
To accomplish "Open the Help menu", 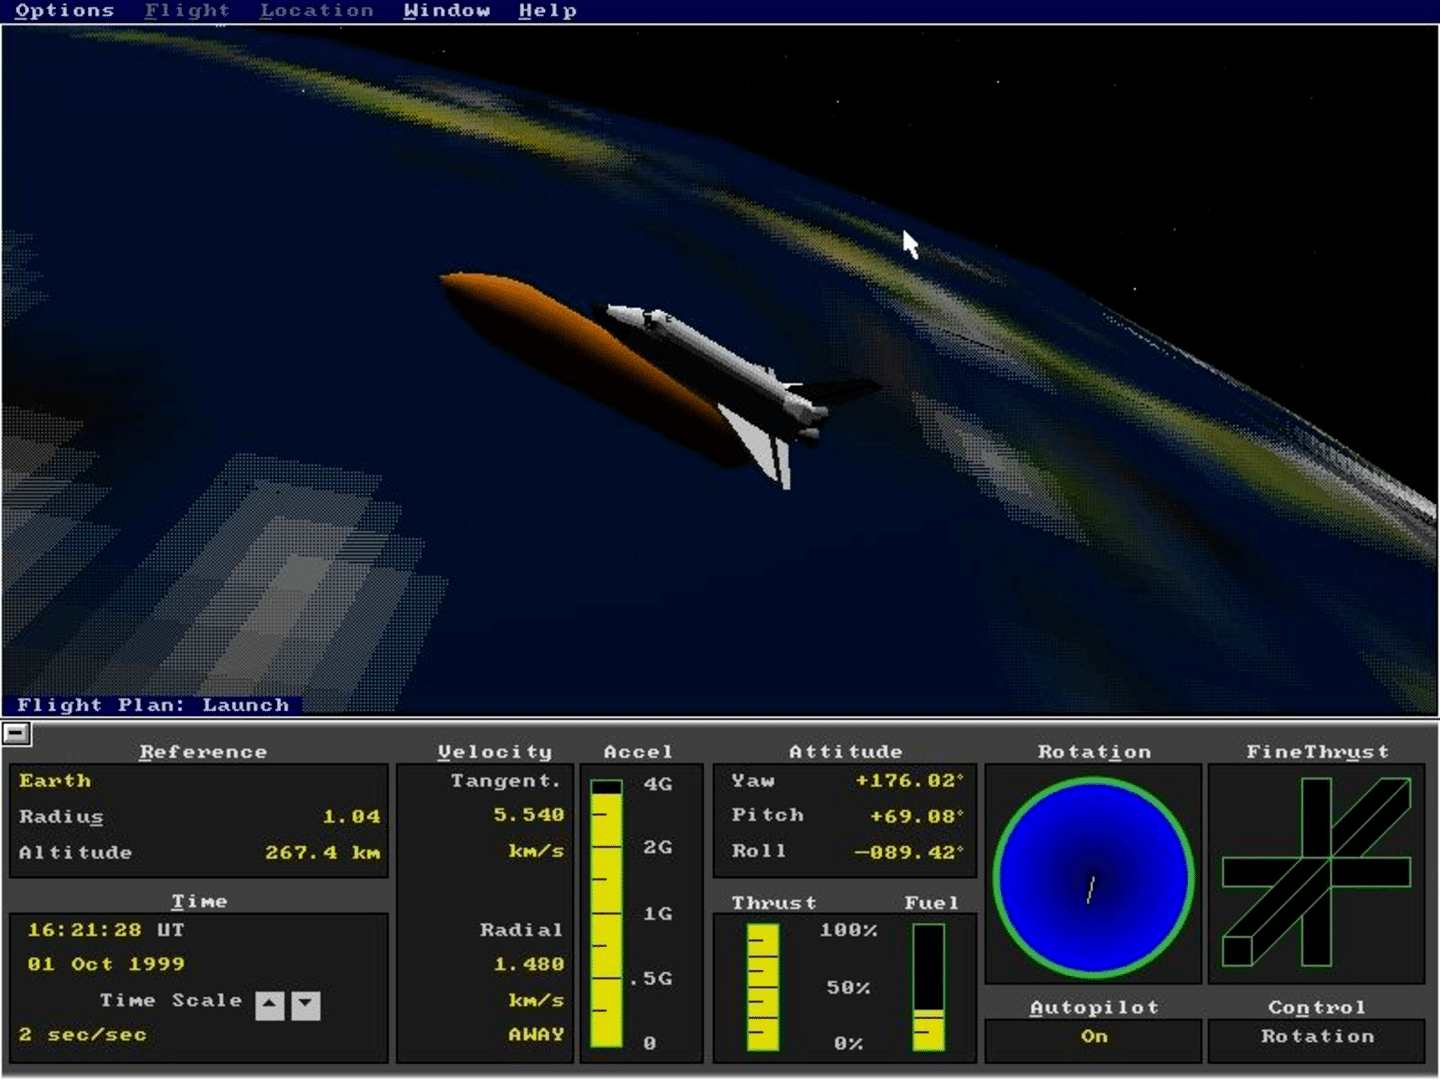I will [547, 11].
